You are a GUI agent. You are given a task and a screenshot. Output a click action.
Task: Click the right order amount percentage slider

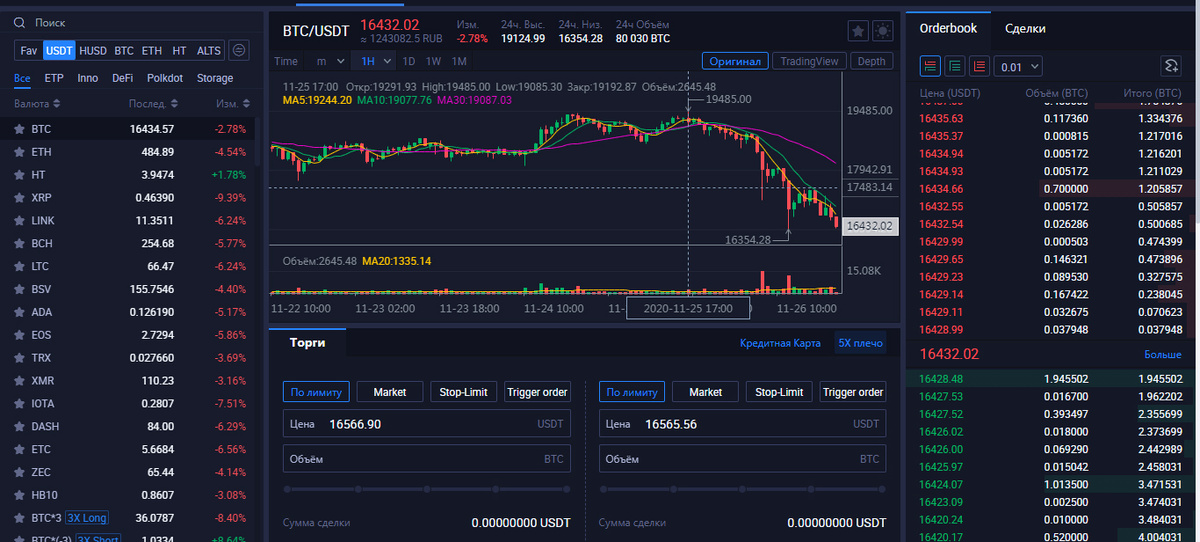point(743,489)
